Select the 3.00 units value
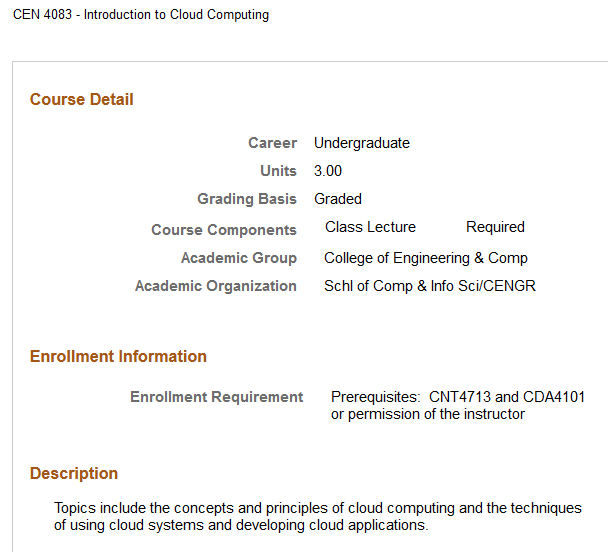This screenshot has height=552, width=608. click(x=328, y=171)
